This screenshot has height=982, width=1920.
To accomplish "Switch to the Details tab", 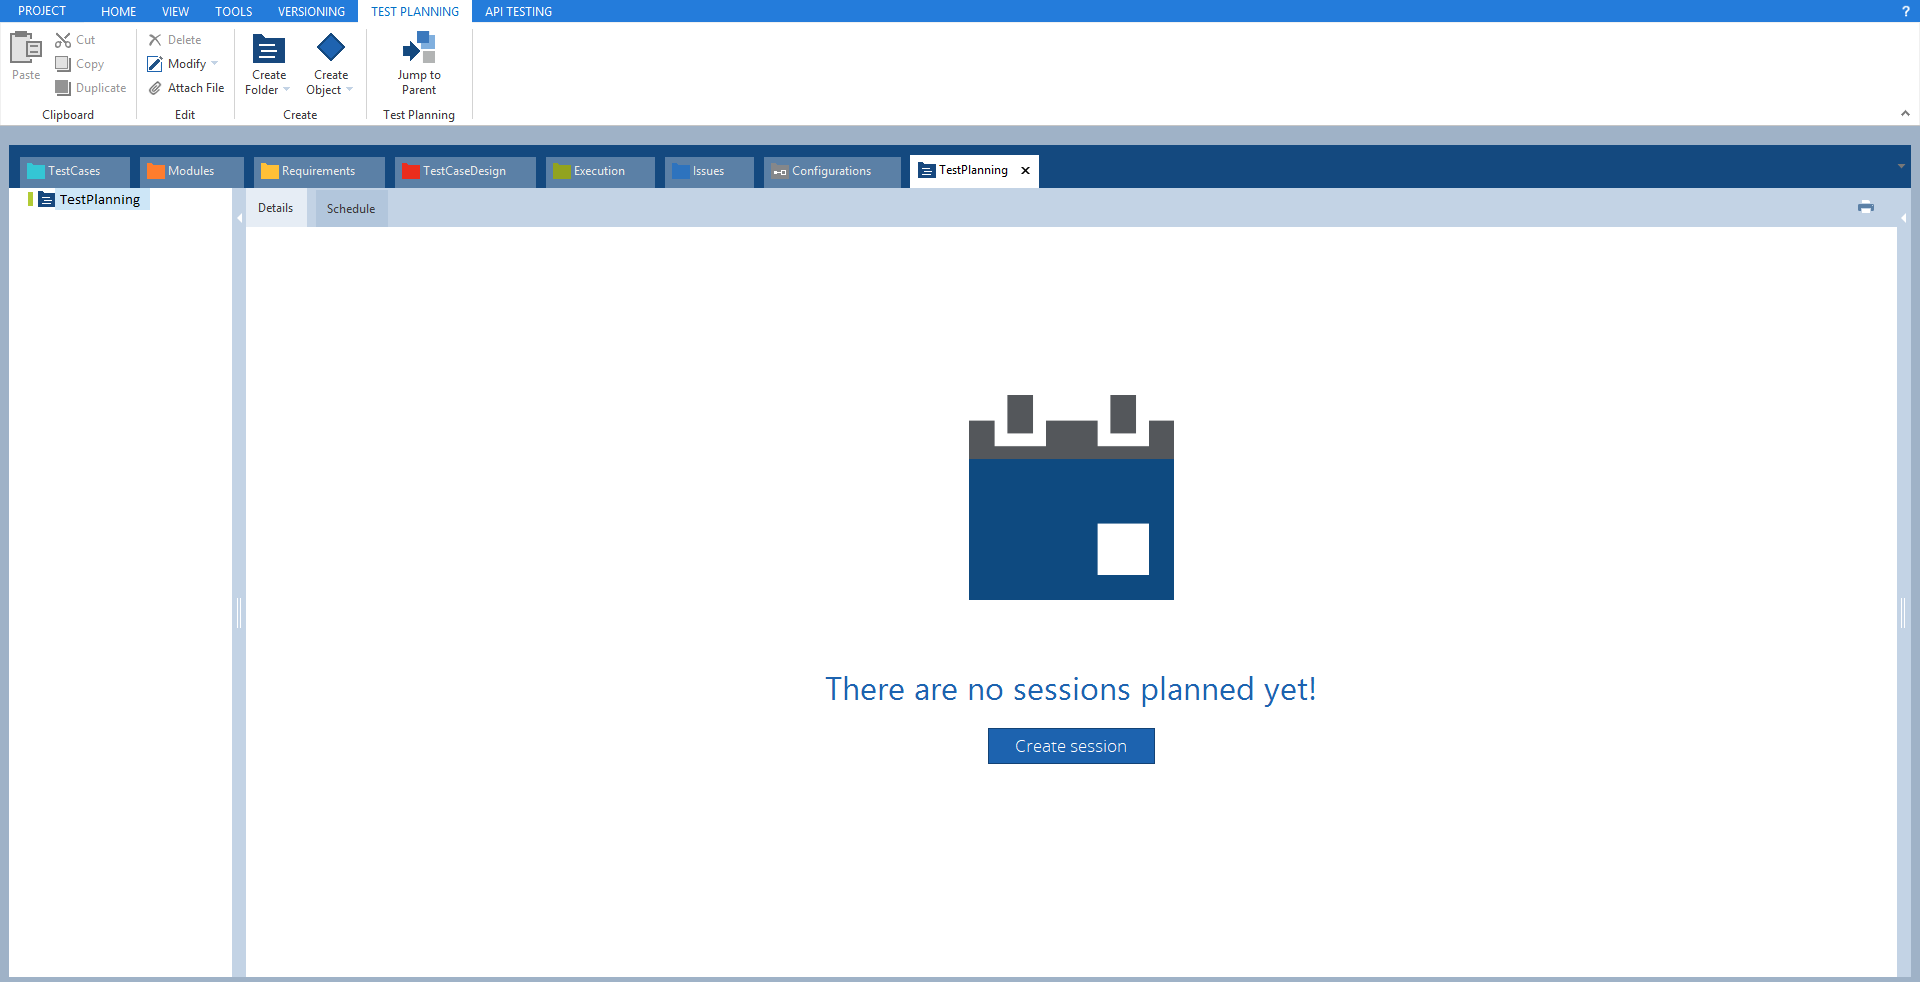I will pyautogui.click(x=276, y=208).
